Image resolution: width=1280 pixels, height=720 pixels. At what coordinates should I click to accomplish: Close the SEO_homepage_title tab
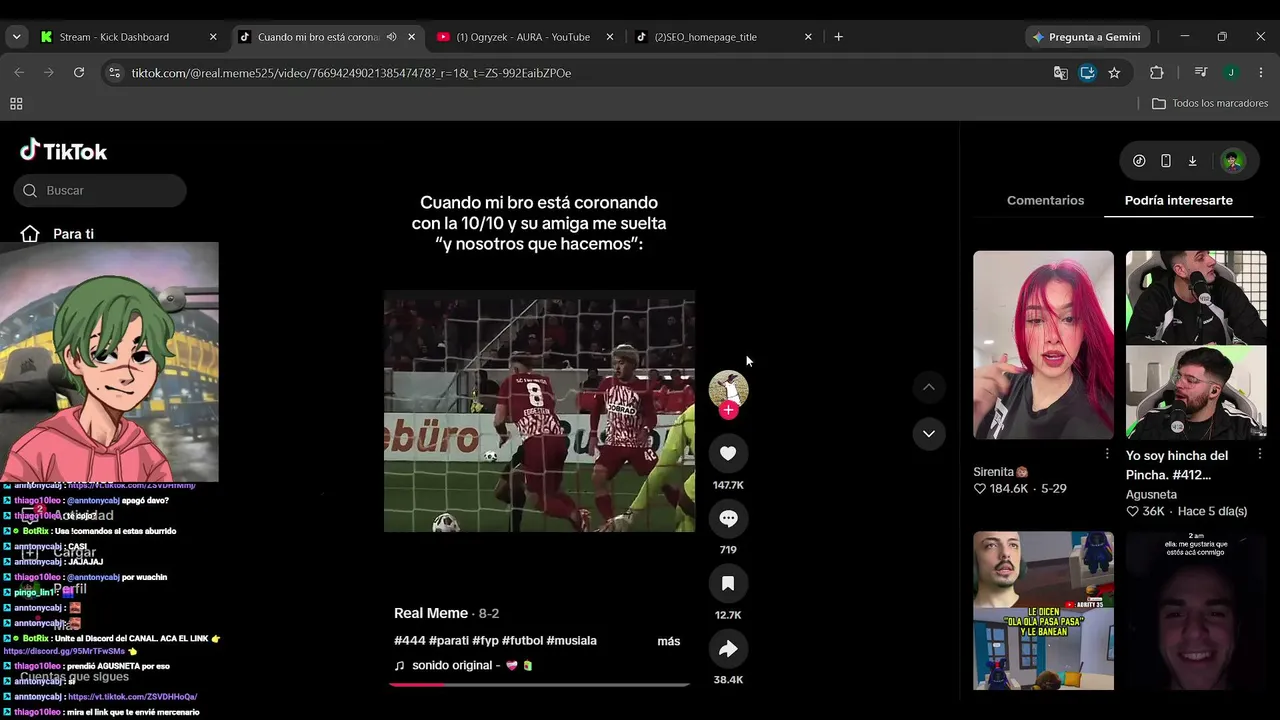808,37
